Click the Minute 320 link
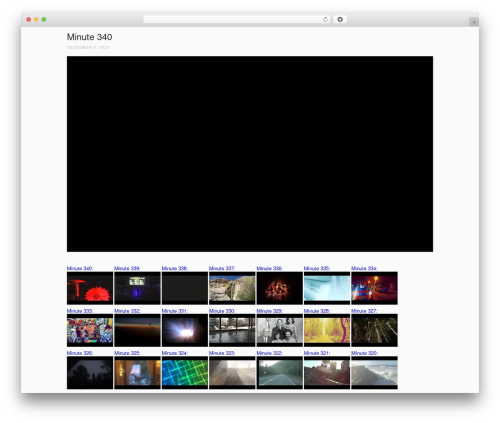The image size is (500, 423). click(364, 353)
